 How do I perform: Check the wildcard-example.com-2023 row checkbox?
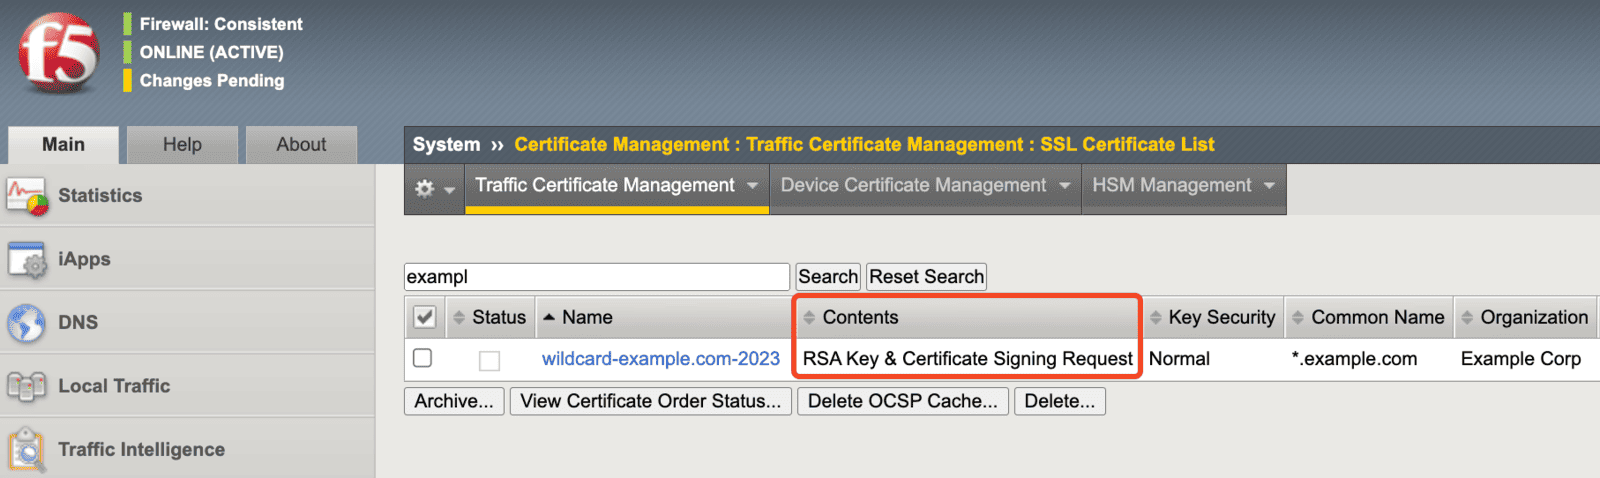[423, 358]
